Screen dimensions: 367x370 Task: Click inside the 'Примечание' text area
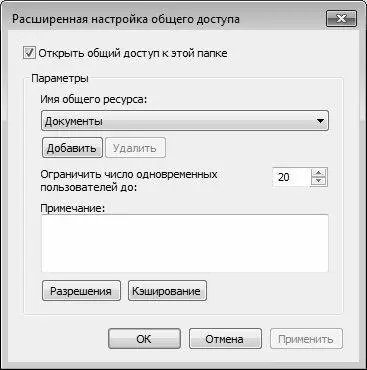click(185, 243)
